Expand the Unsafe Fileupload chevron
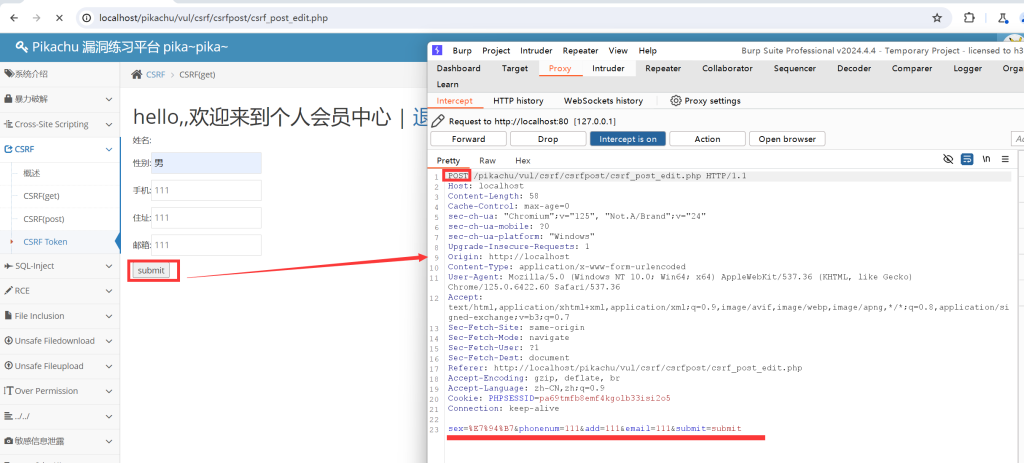 point(109,366)
